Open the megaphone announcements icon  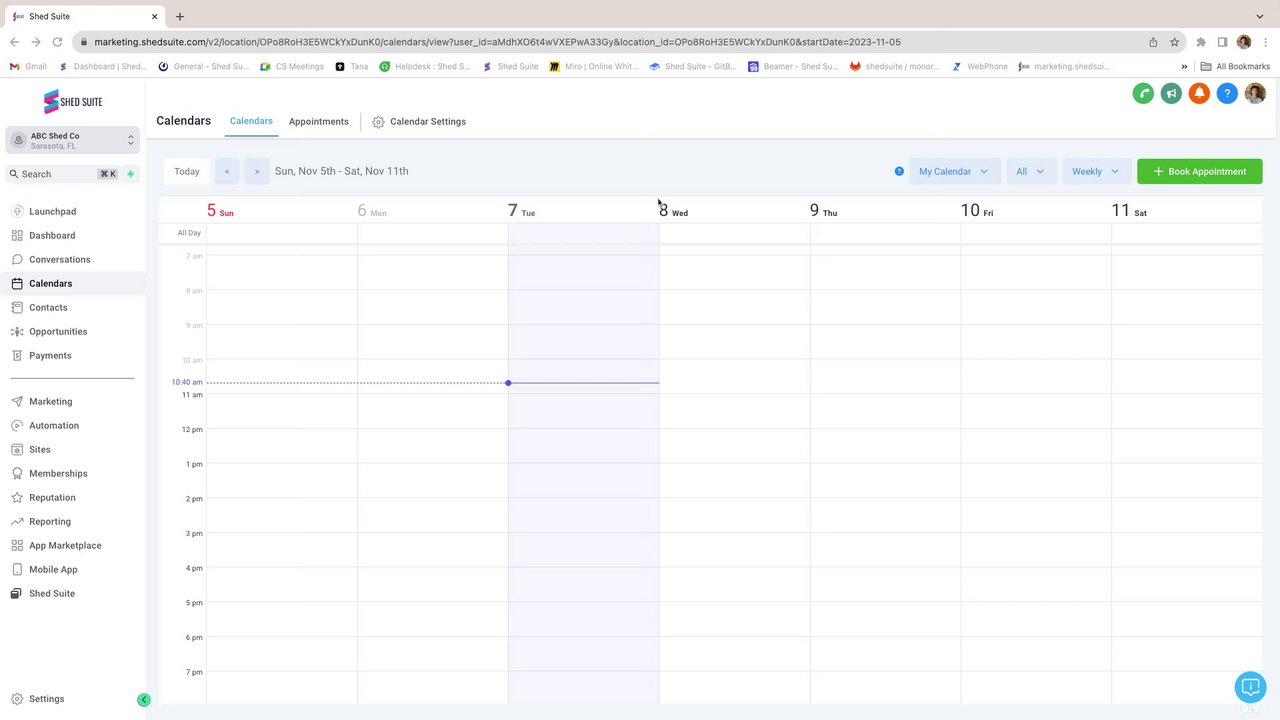click(x=1171, y=93)
